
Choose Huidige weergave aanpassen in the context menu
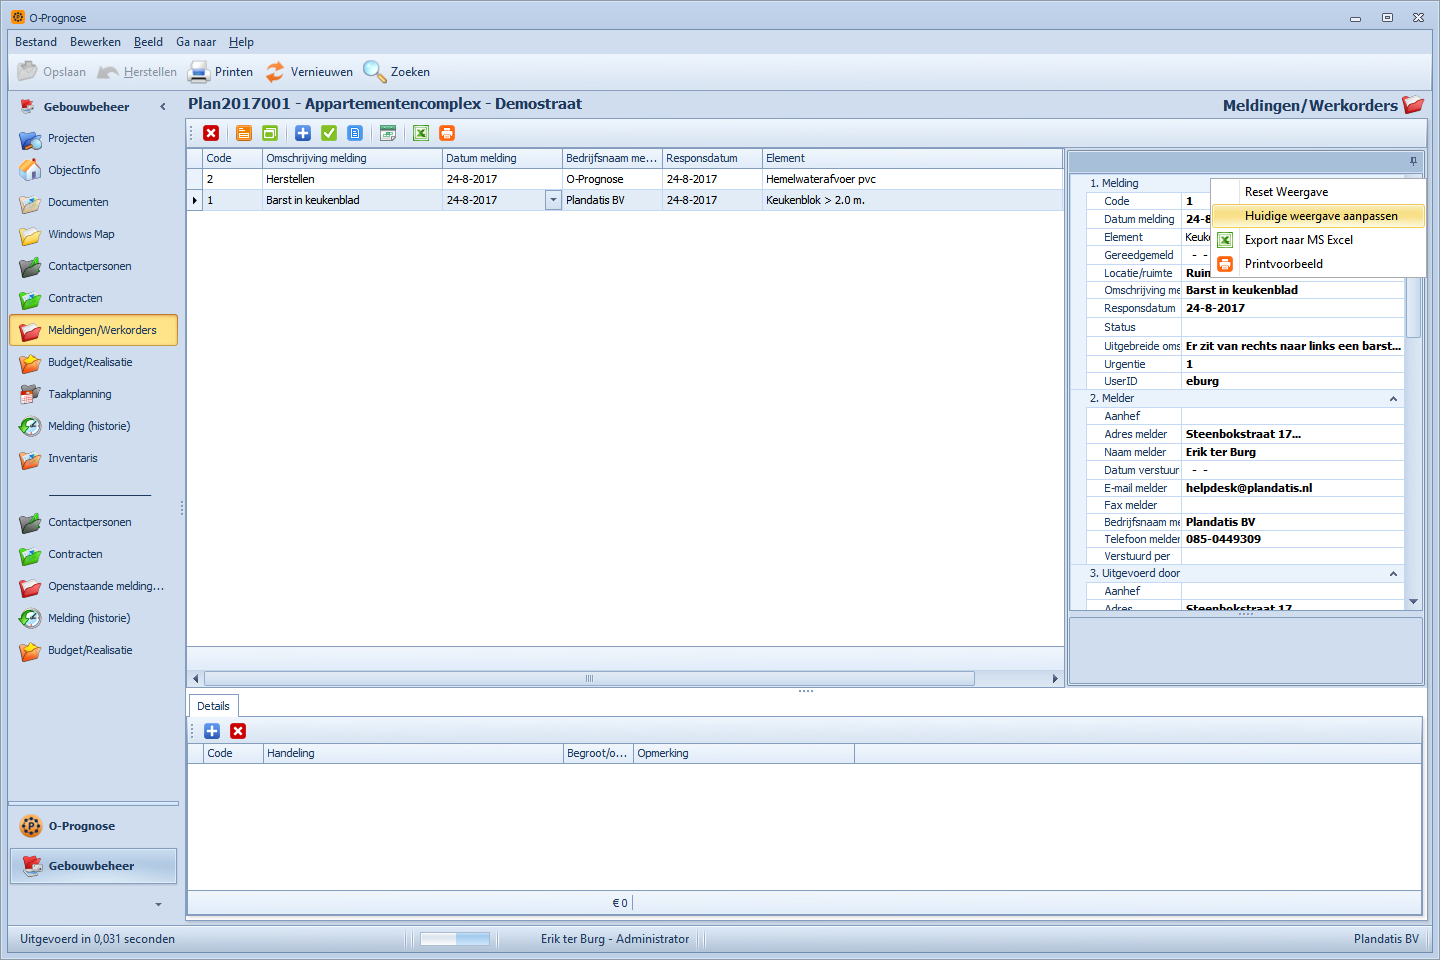tap(1318, 216)
